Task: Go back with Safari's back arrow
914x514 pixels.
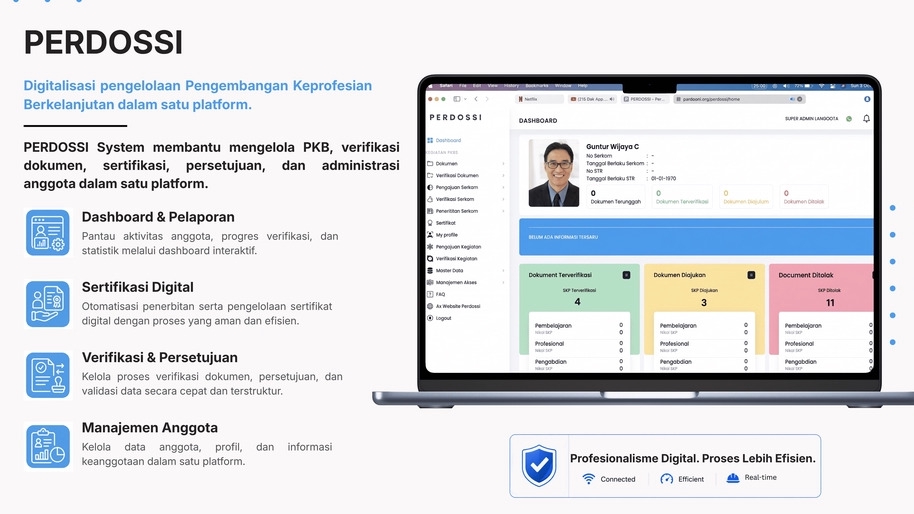Action: pos(476,99)
